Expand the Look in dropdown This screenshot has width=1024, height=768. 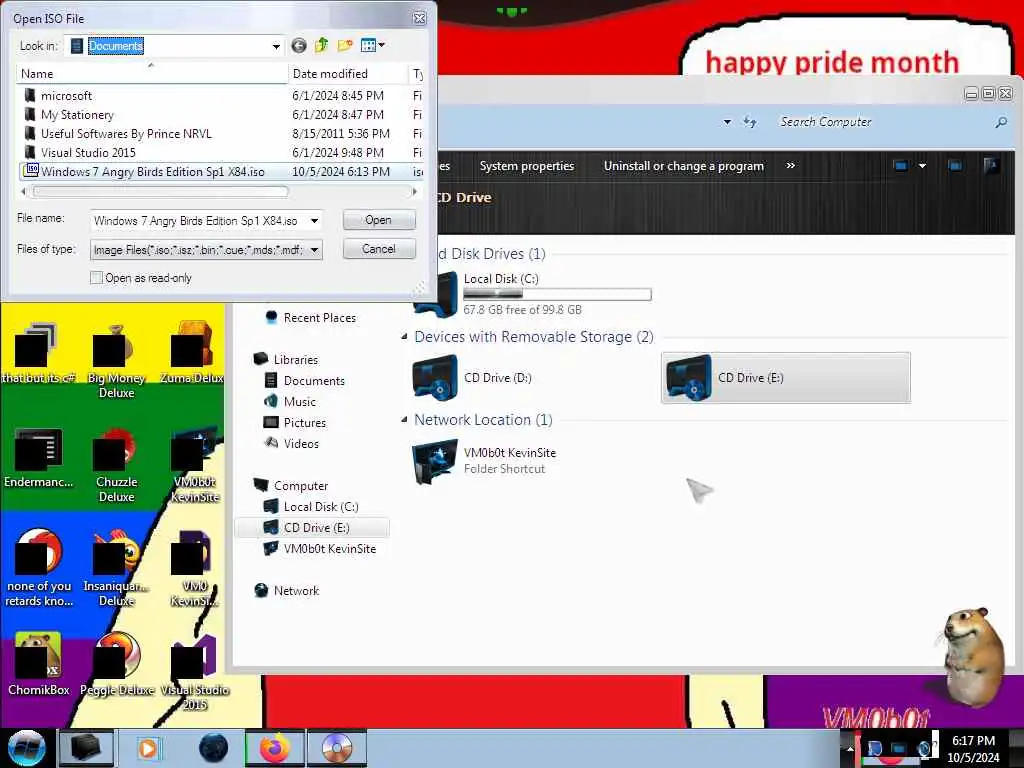point(276,46)
